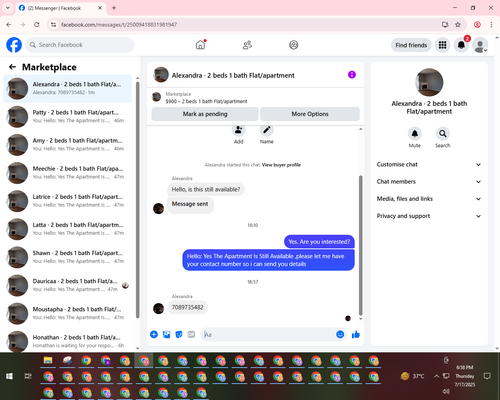This screenshot has width=500, height=400.
Task: Click Mark as pending button
Action: [x=205, y=114]
